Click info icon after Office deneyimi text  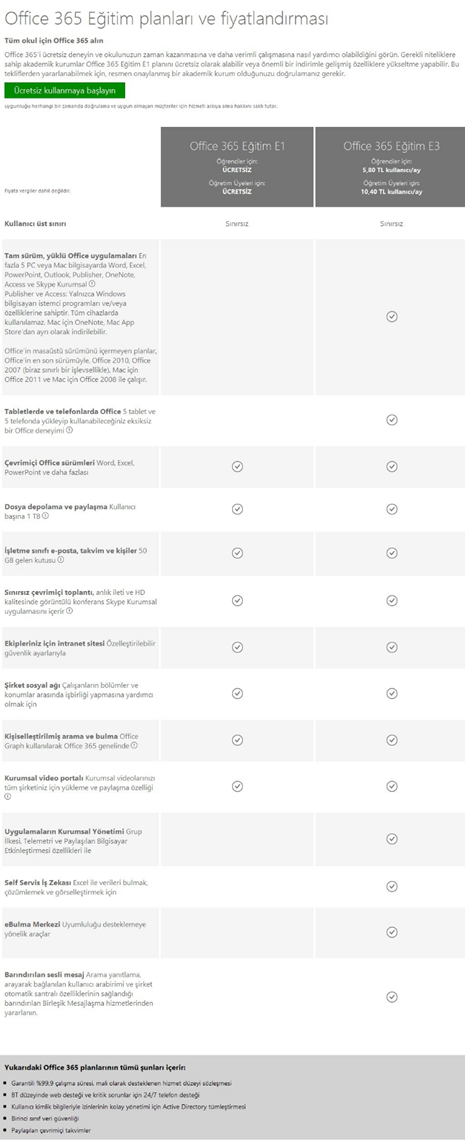pos(69,430)
